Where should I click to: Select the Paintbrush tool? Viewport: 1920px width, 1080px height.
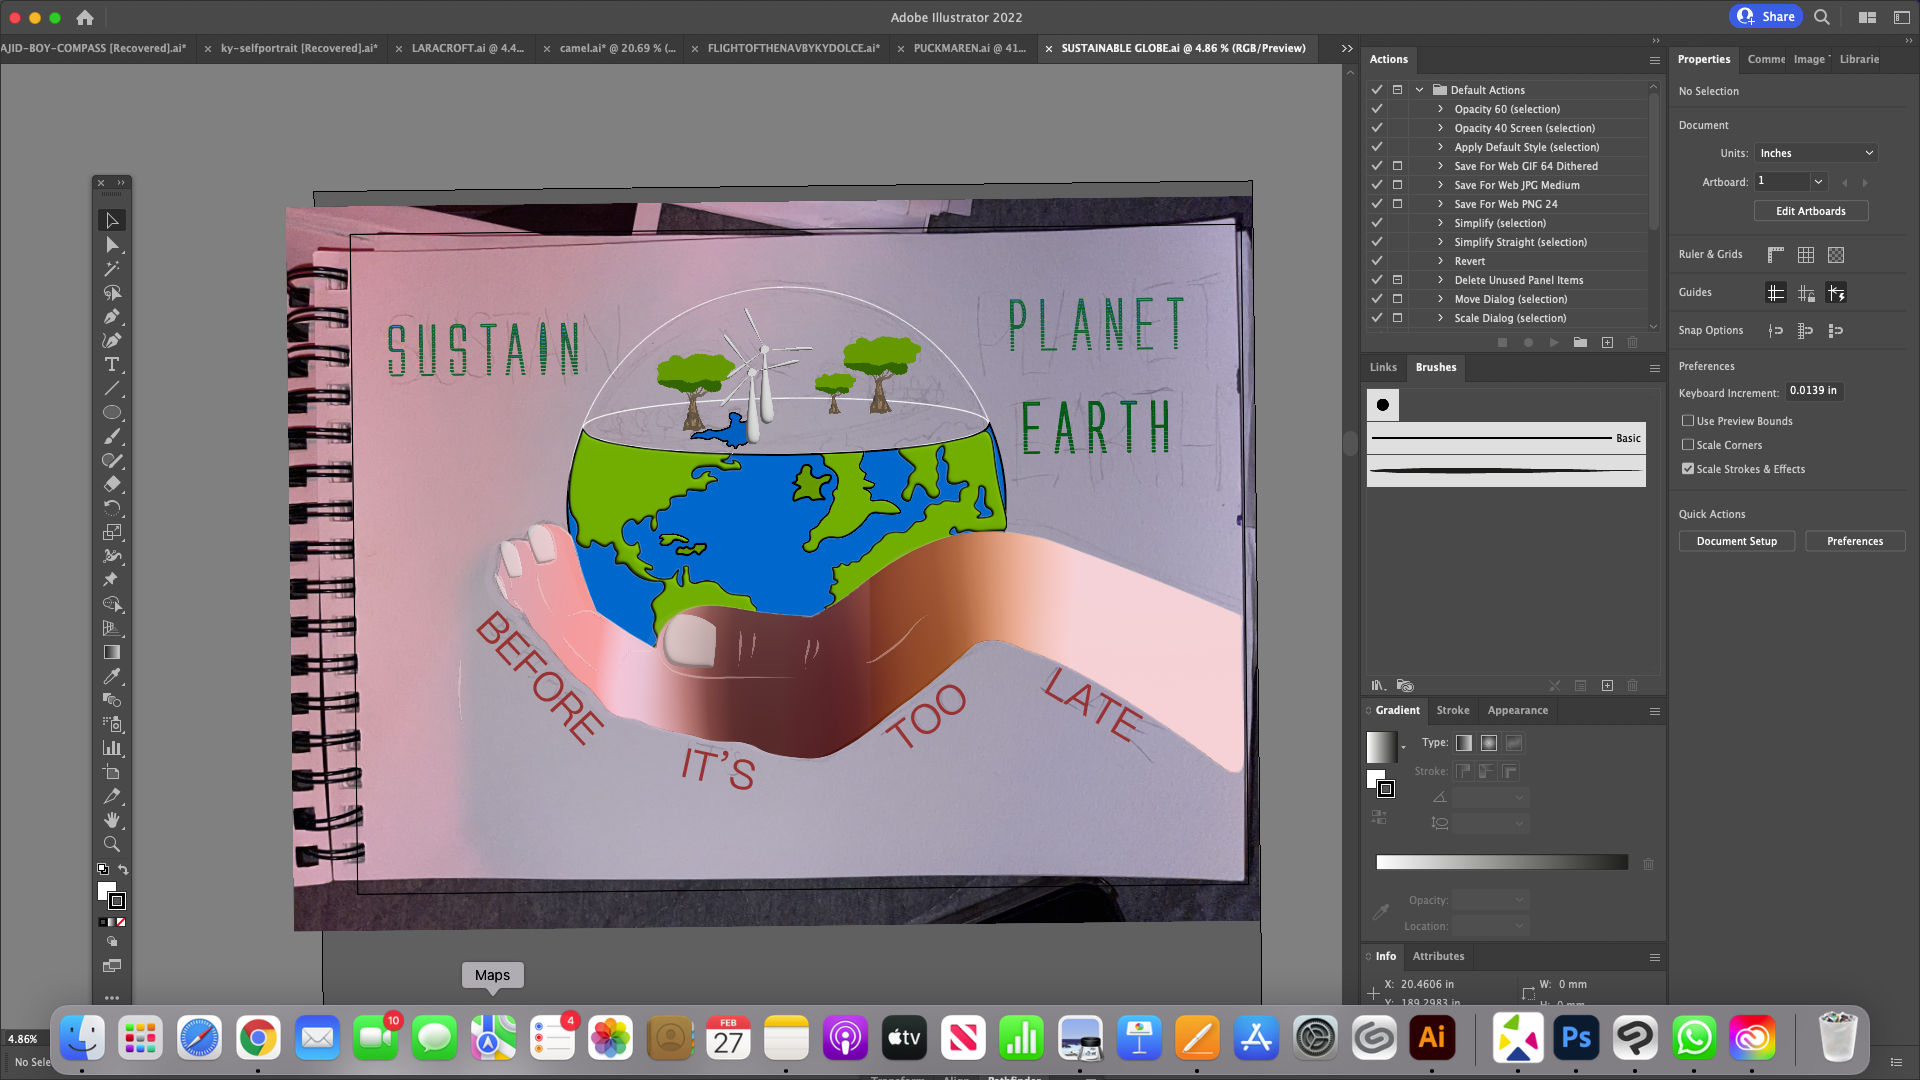point(112,437)
